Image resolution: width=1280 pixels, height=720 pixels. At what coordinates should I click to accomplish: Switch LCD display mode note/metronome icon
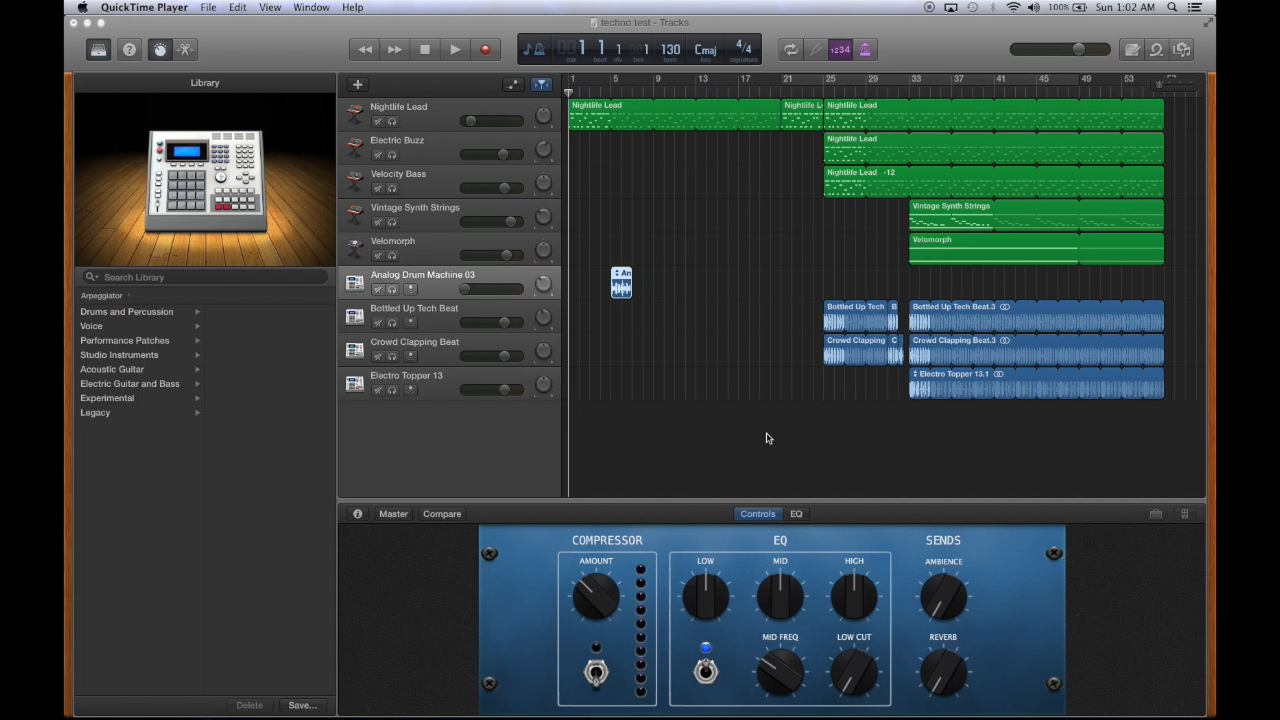click(534, 49)
